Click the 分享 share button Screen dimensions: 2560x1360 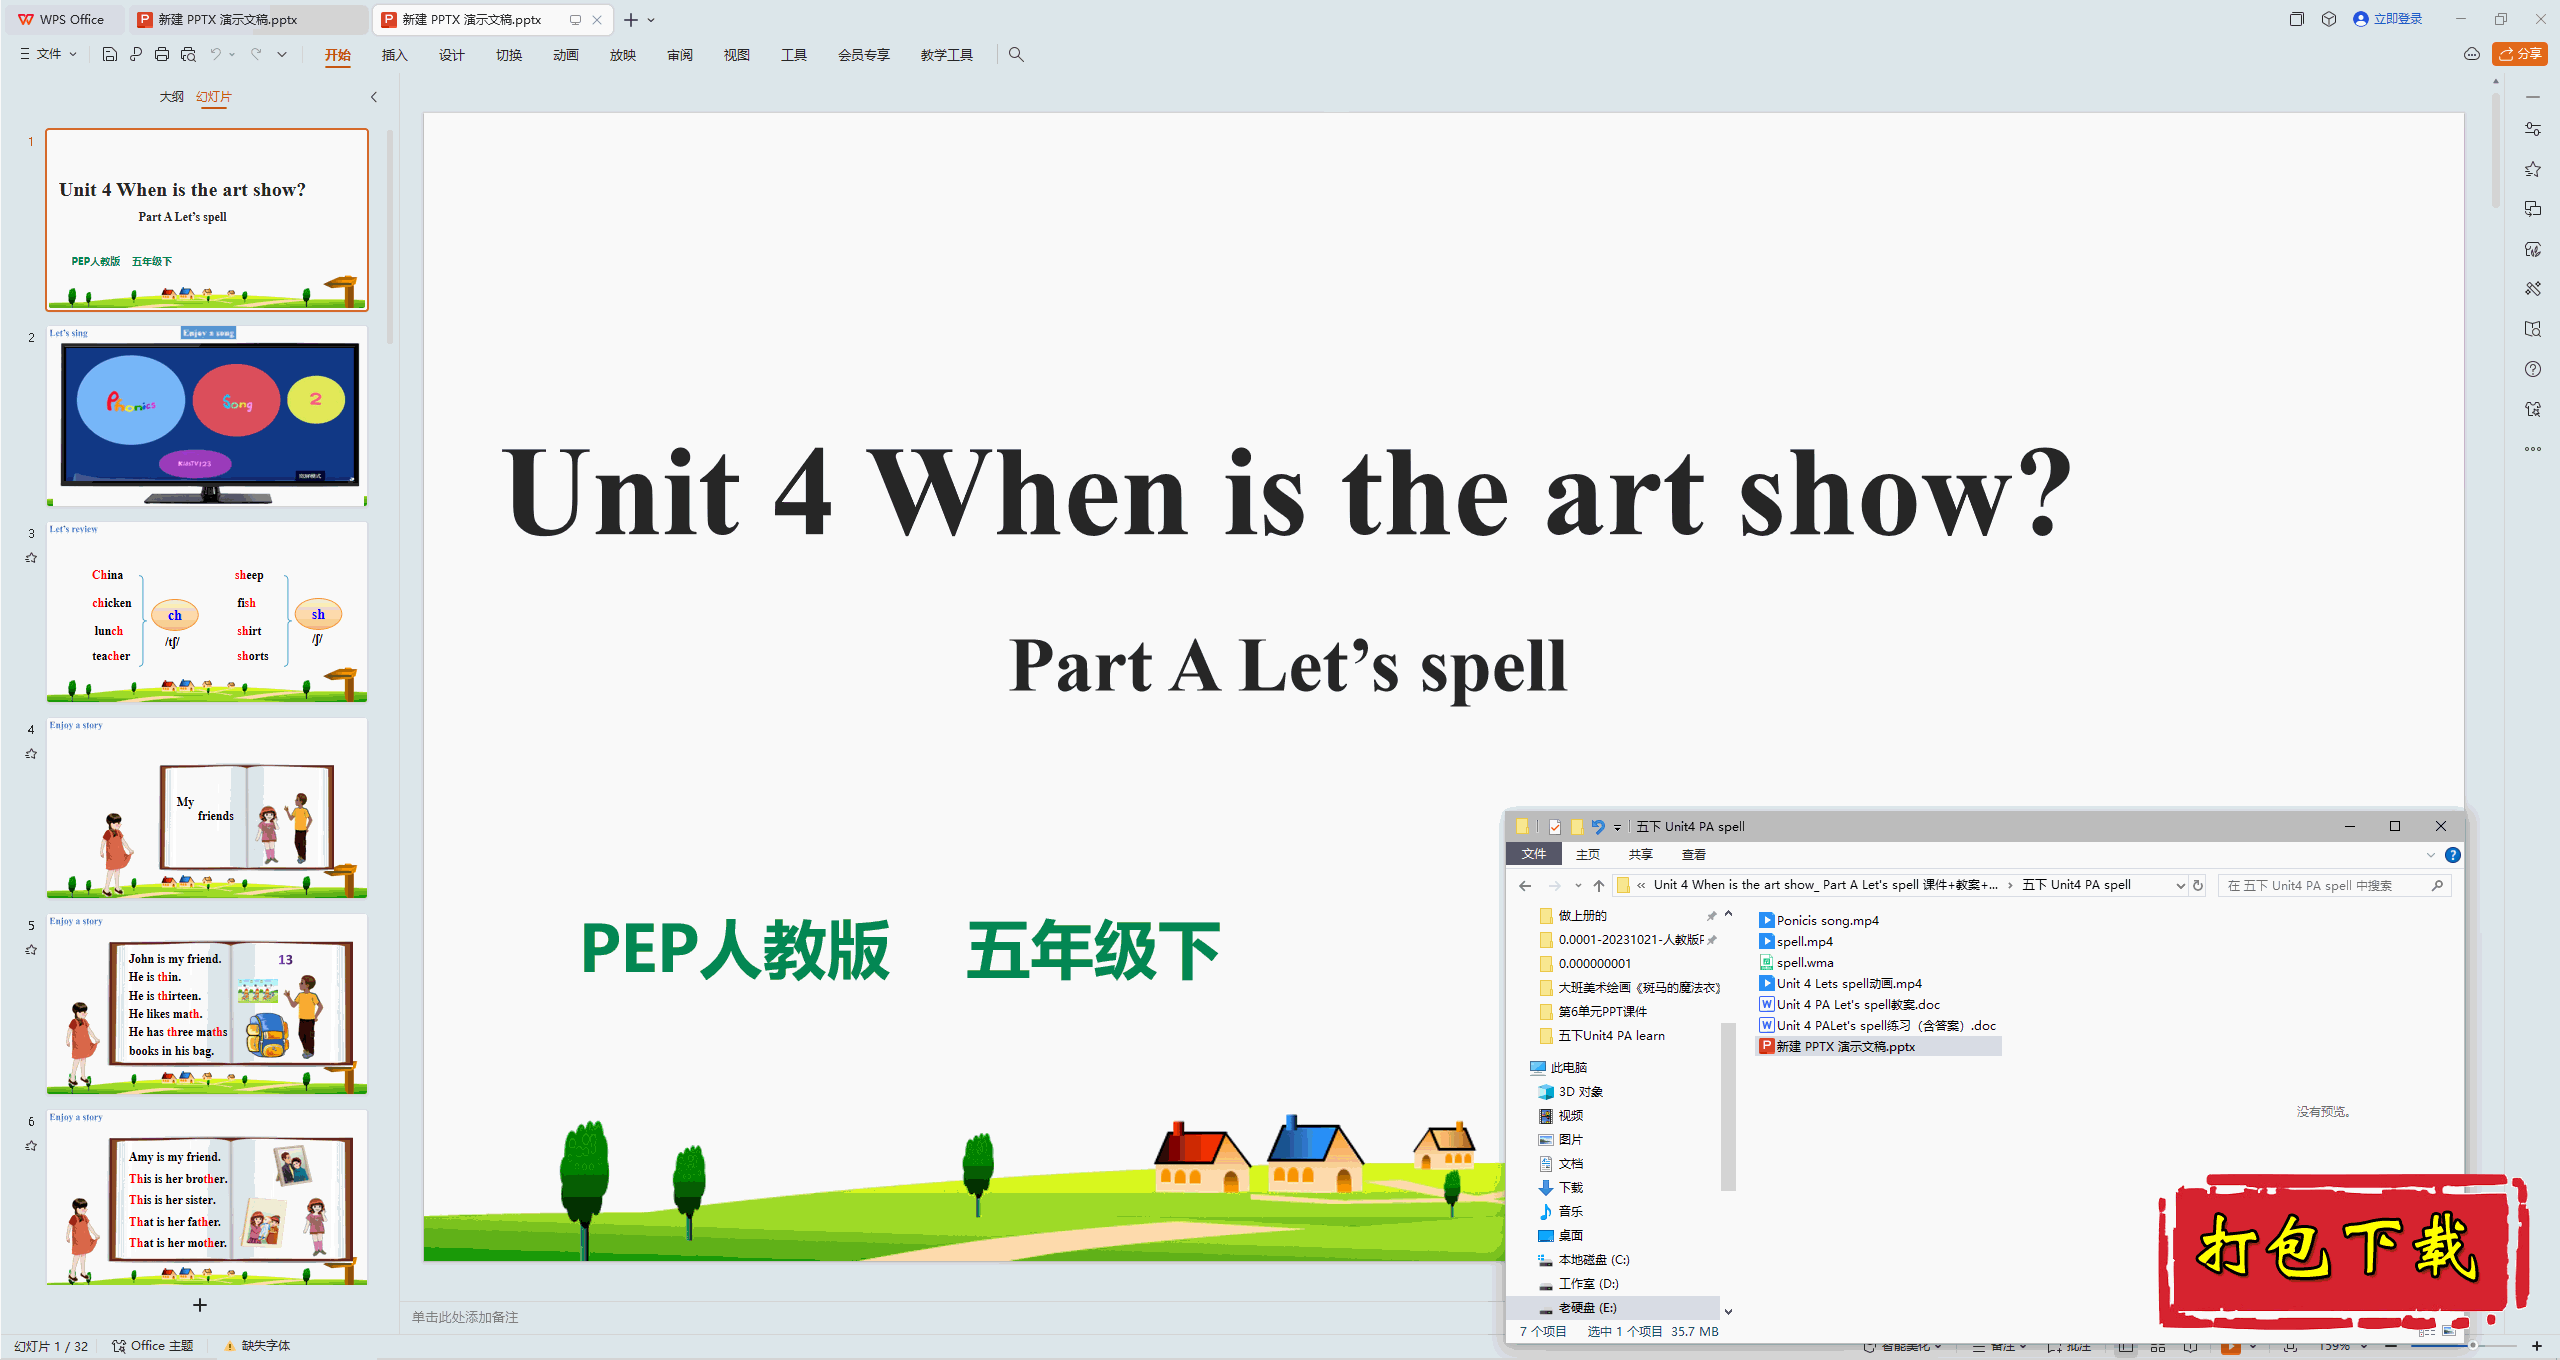point(2520,54)
